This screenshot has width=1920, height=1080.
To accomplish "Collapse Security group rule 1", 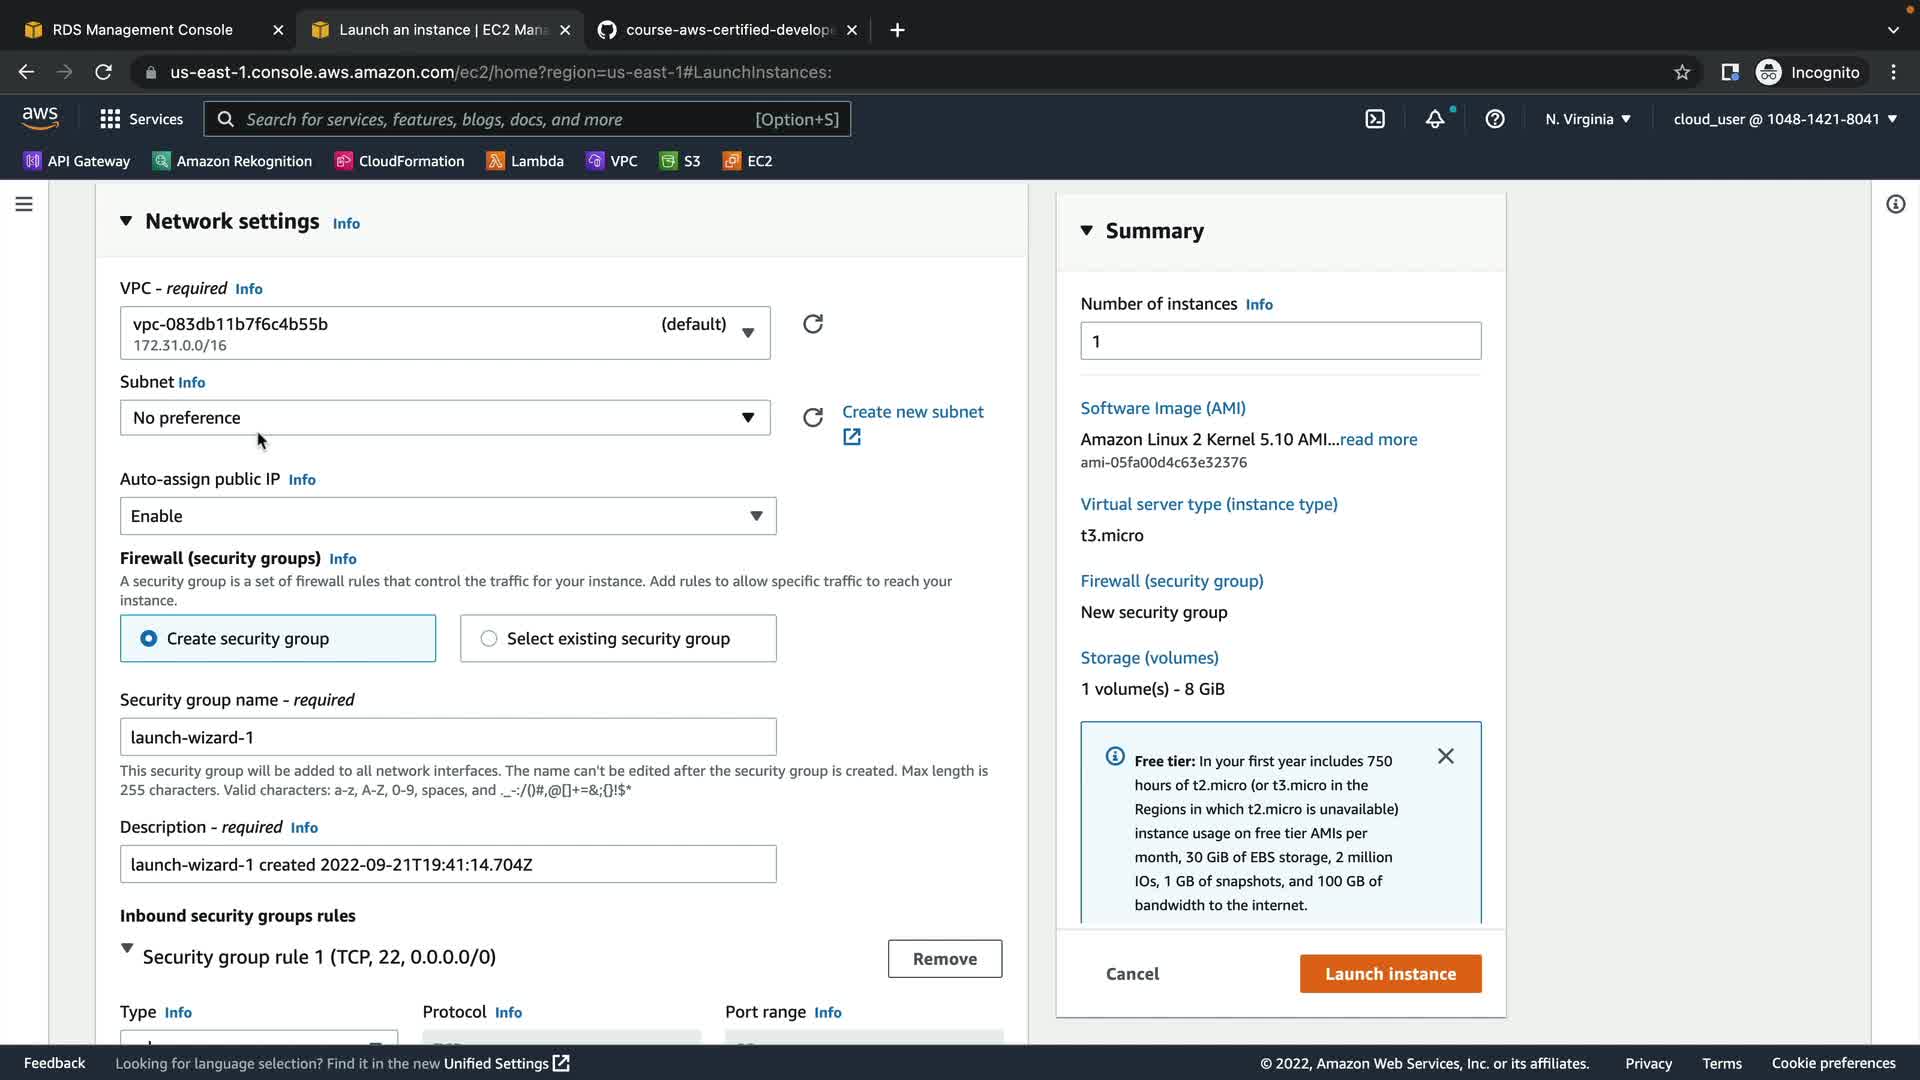I will [127, 948].
